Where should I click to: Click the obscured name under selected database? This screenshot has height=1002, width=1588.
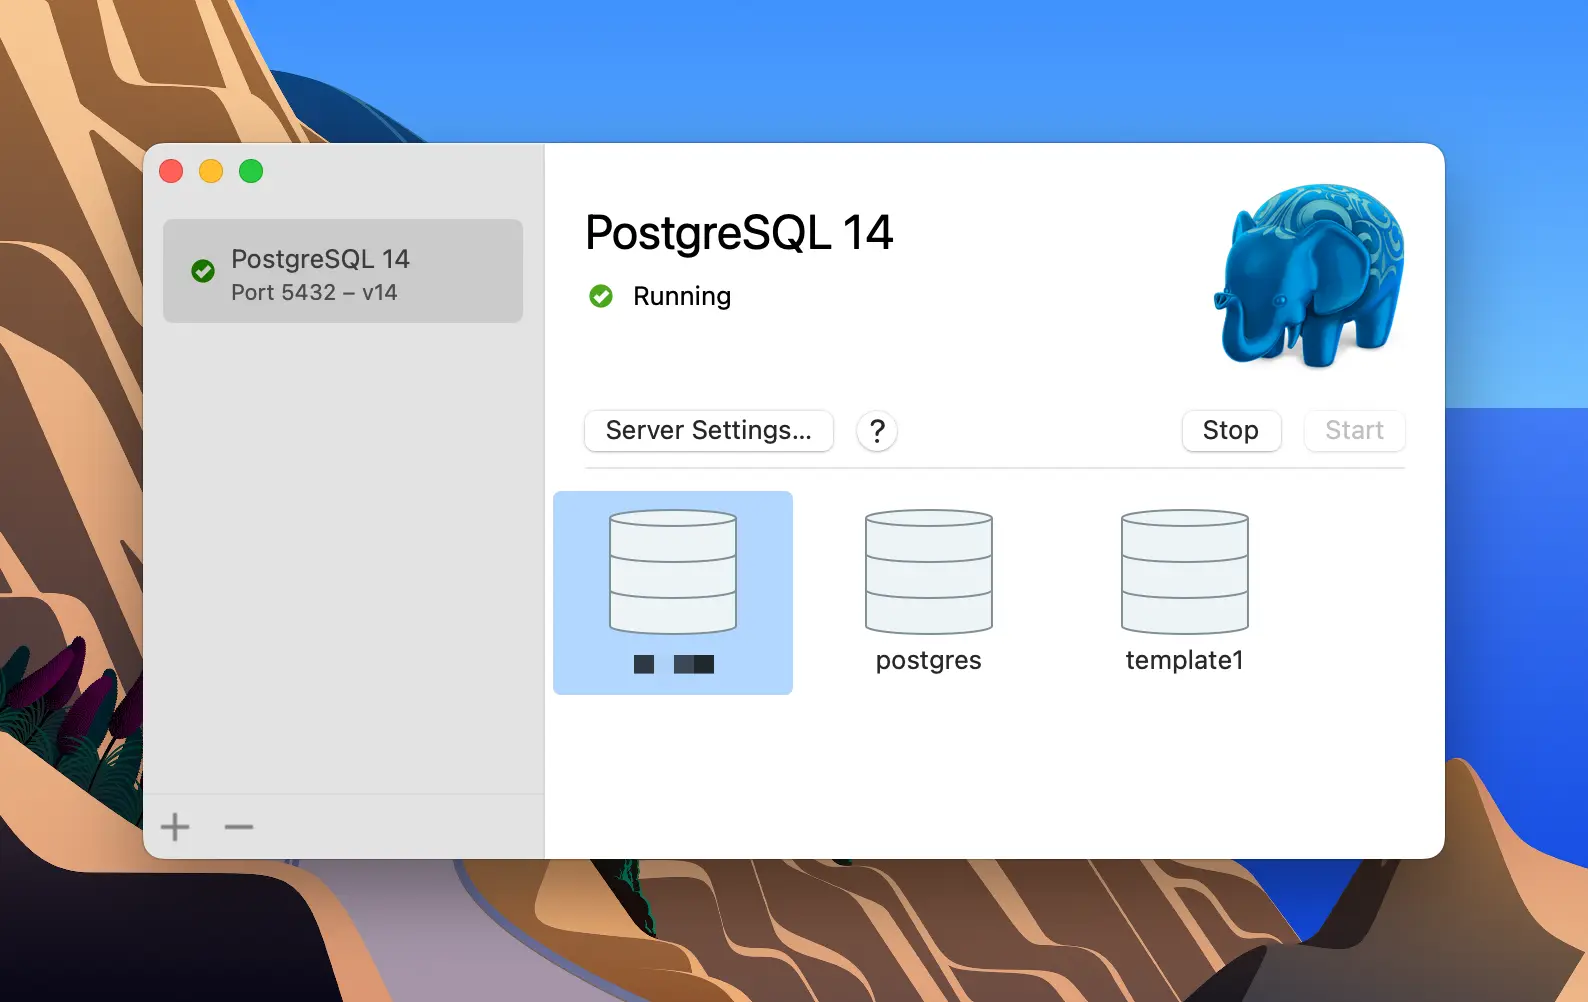(x=673, y=664)
